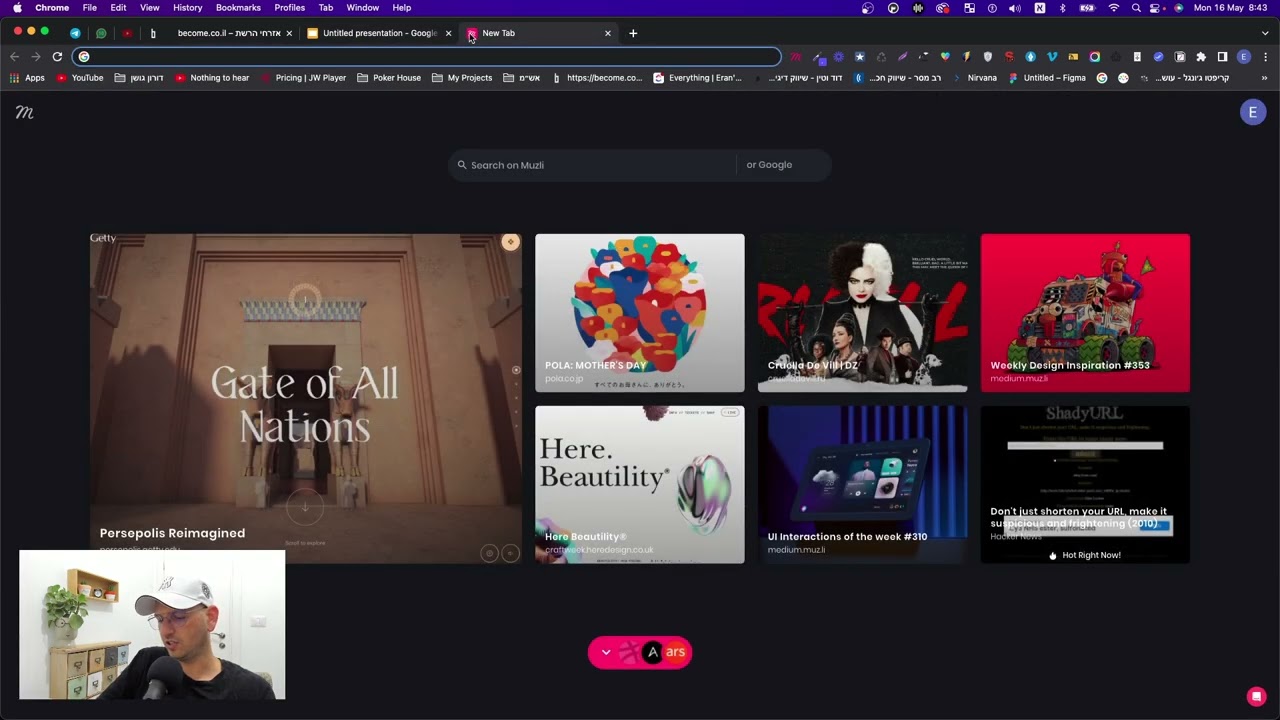Close the Untitled presentation tab

click(448, 33)
